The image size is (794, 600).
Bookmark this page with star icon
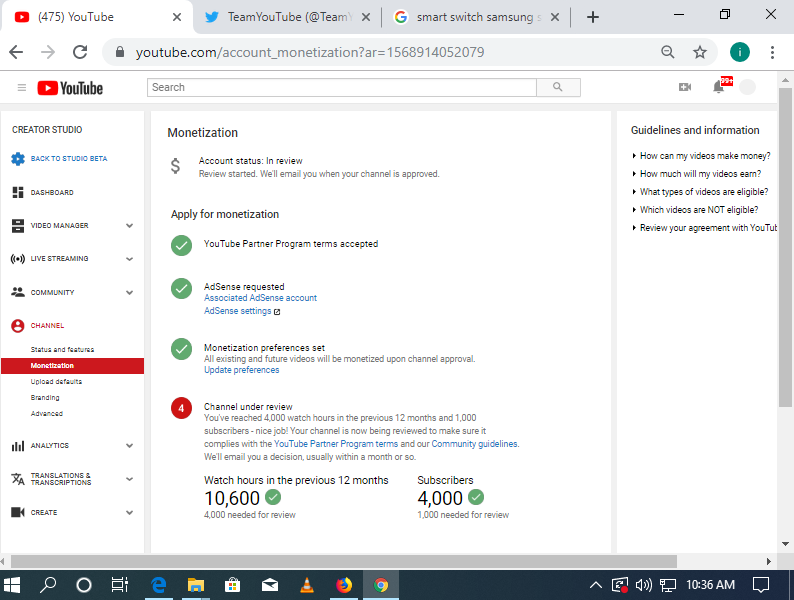[x=700, y=52]
